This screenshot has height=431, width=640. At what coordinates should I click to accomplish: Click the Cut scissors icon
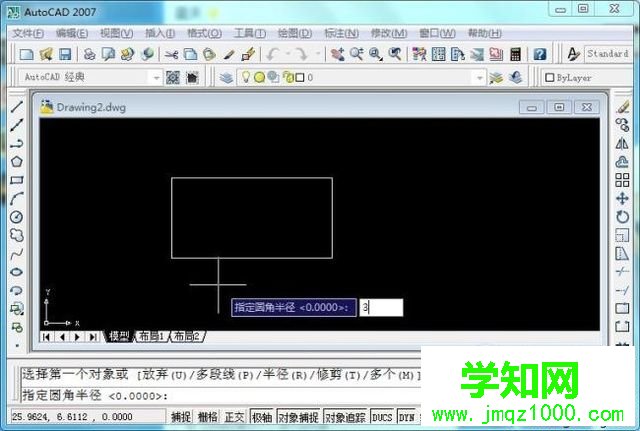click(171, 54)
